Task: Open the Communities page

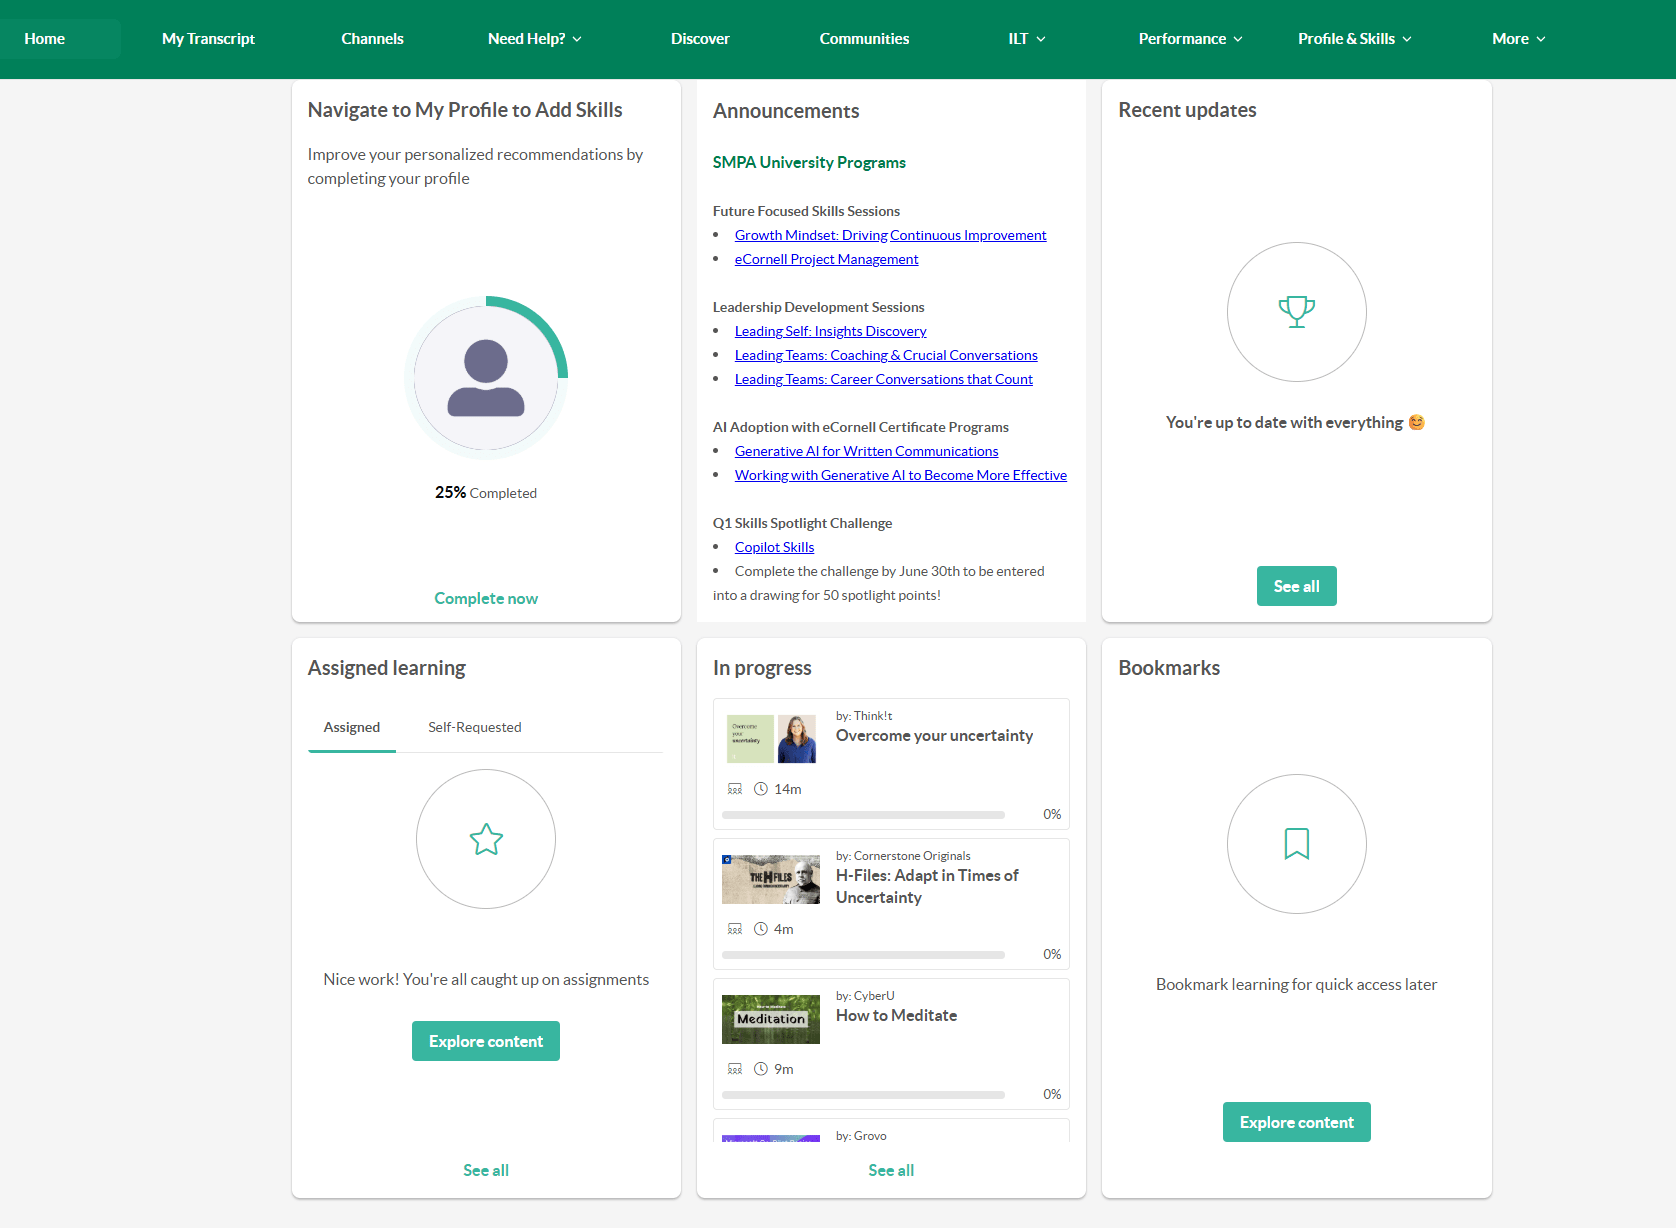Action: click(864, 39)
